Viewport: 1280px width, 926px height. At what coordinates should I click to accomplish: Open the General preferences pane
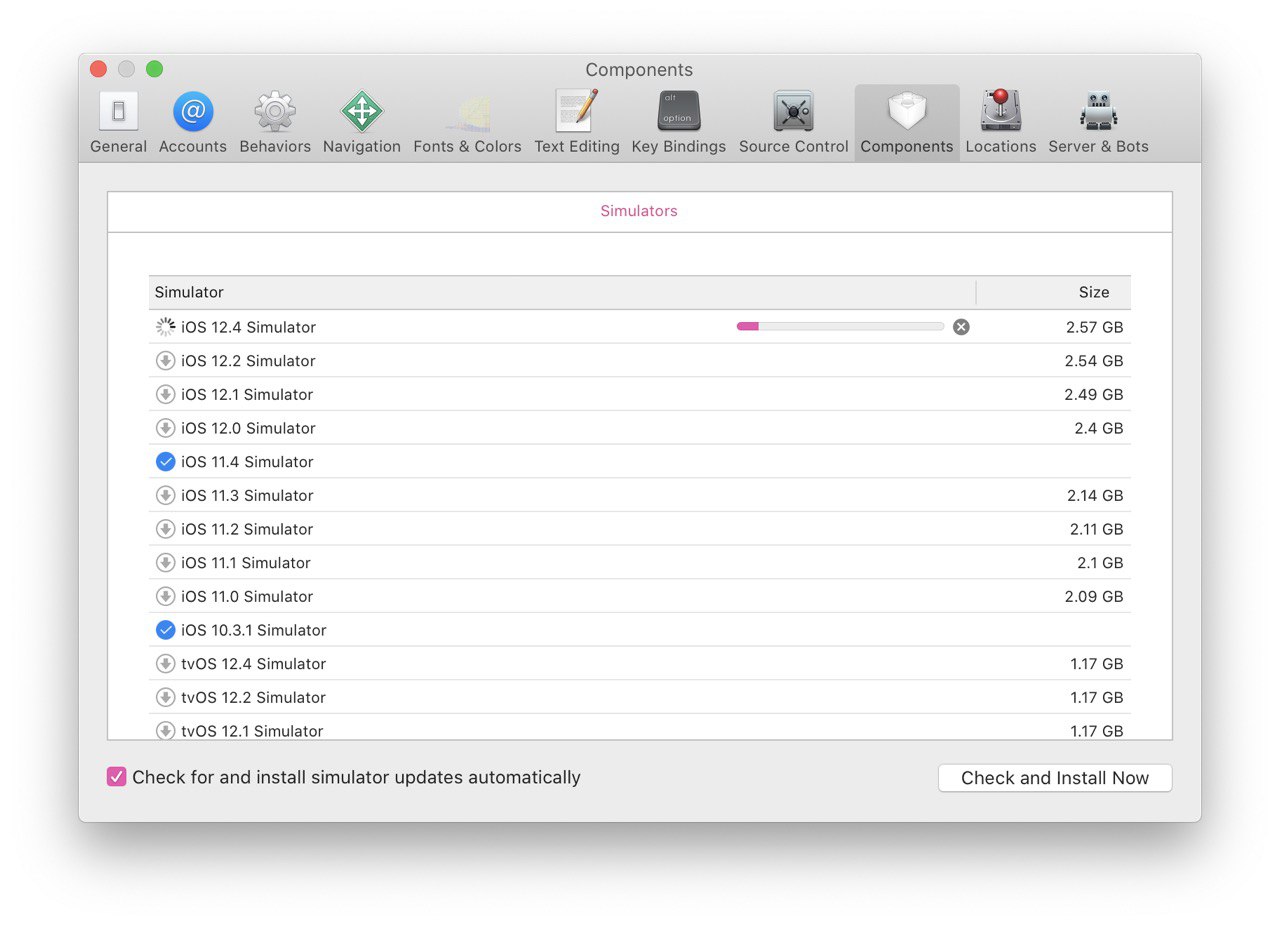tap(118, 123)
